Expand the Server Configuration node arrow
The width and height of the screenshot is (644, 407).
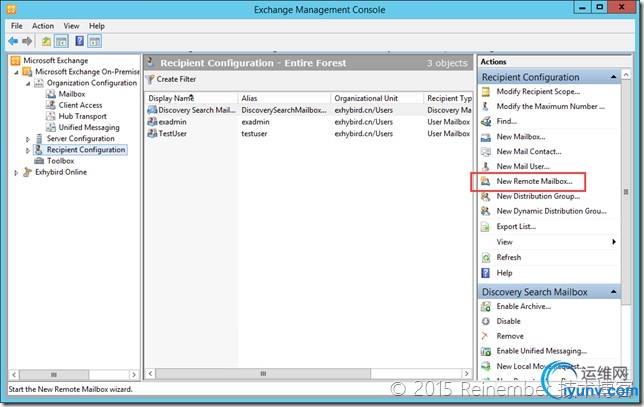28,139
